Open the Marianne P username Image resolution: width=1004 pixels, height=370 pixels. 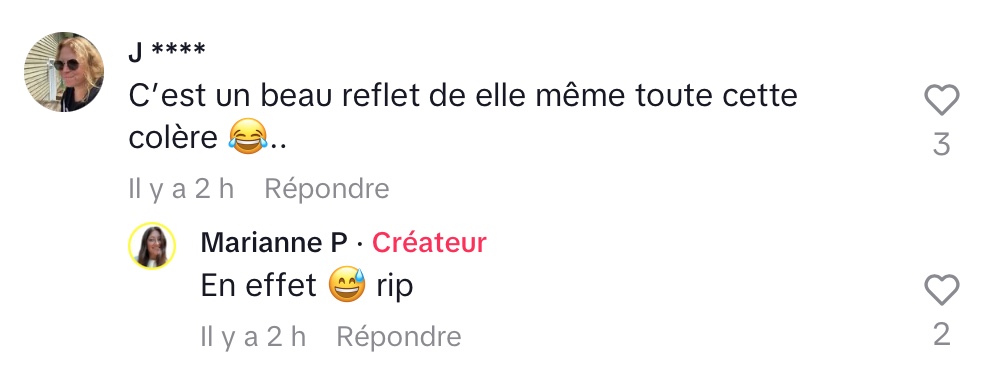(274, 243)
